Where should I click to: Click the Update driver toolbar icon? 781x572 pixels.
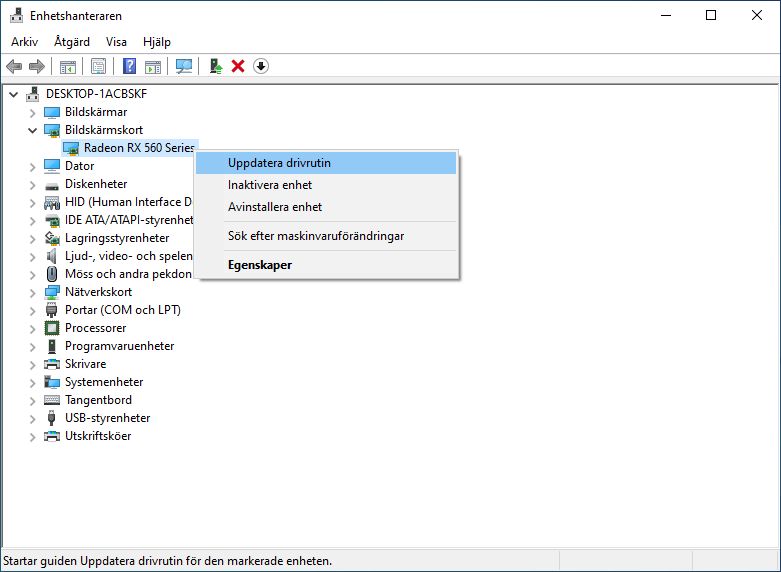[215, 66]
